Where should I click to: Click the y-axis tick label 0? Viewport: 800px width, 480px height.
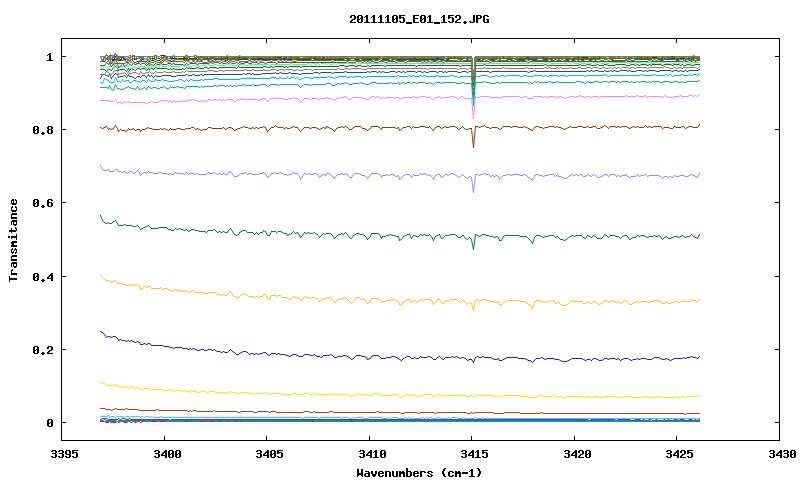49,423
